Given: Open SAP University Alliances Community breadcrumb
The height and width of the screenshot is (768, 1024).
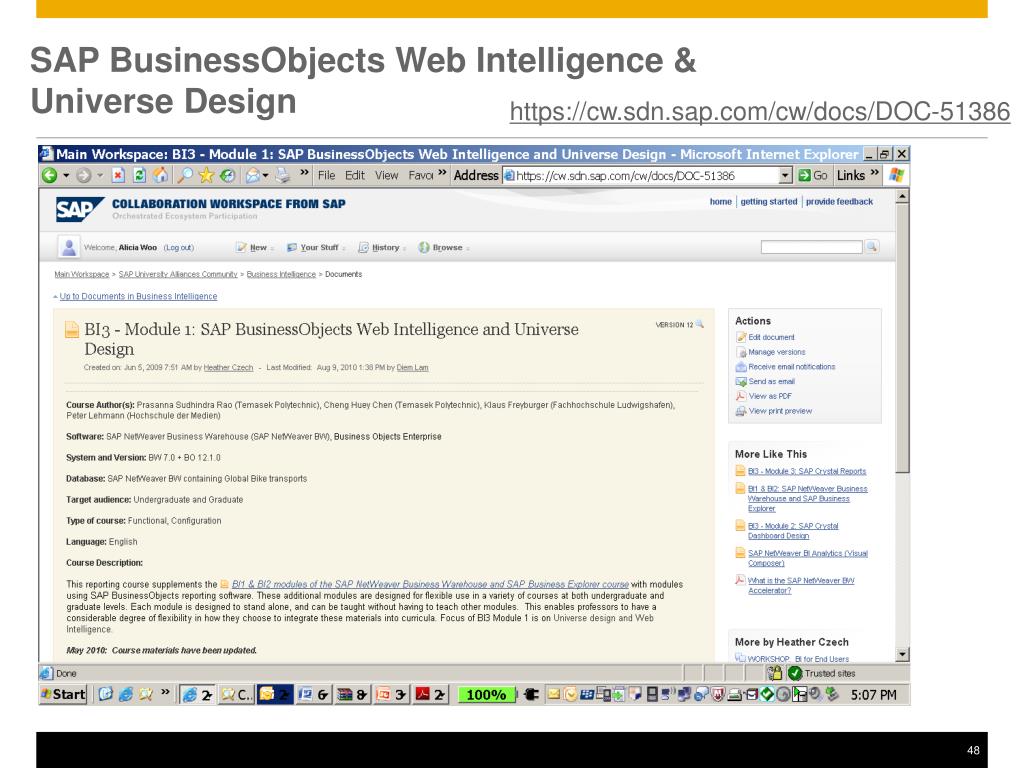Looking at the screenshot, I should pyautogui.click(x=178, y=274).
